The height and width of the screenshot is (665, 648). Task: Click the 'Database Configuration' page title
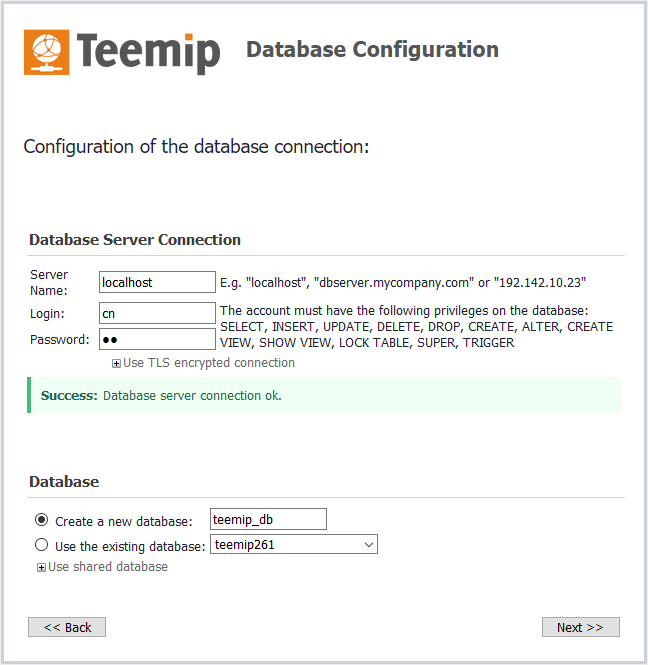click(x=372, y=50)
